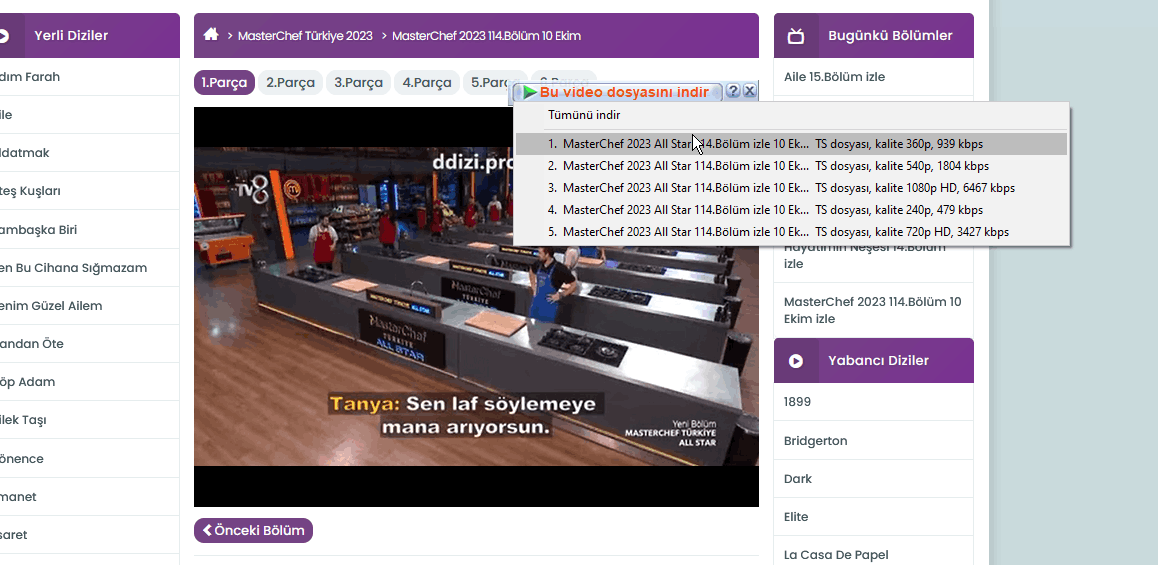
Task: Choose the 1080p HD, 6467 kbps option
Action: click(791, 188)
